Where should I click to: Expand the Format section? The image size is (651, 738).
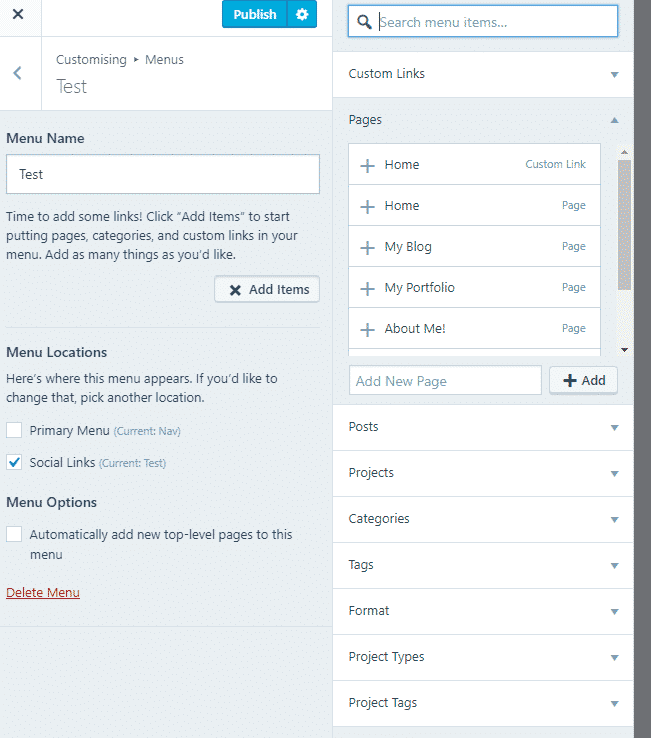point(482,611)
